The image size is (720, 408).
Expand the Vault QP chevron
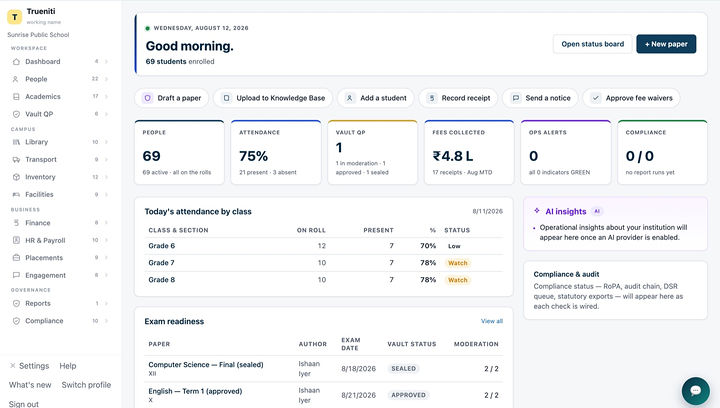coord(107,114)
